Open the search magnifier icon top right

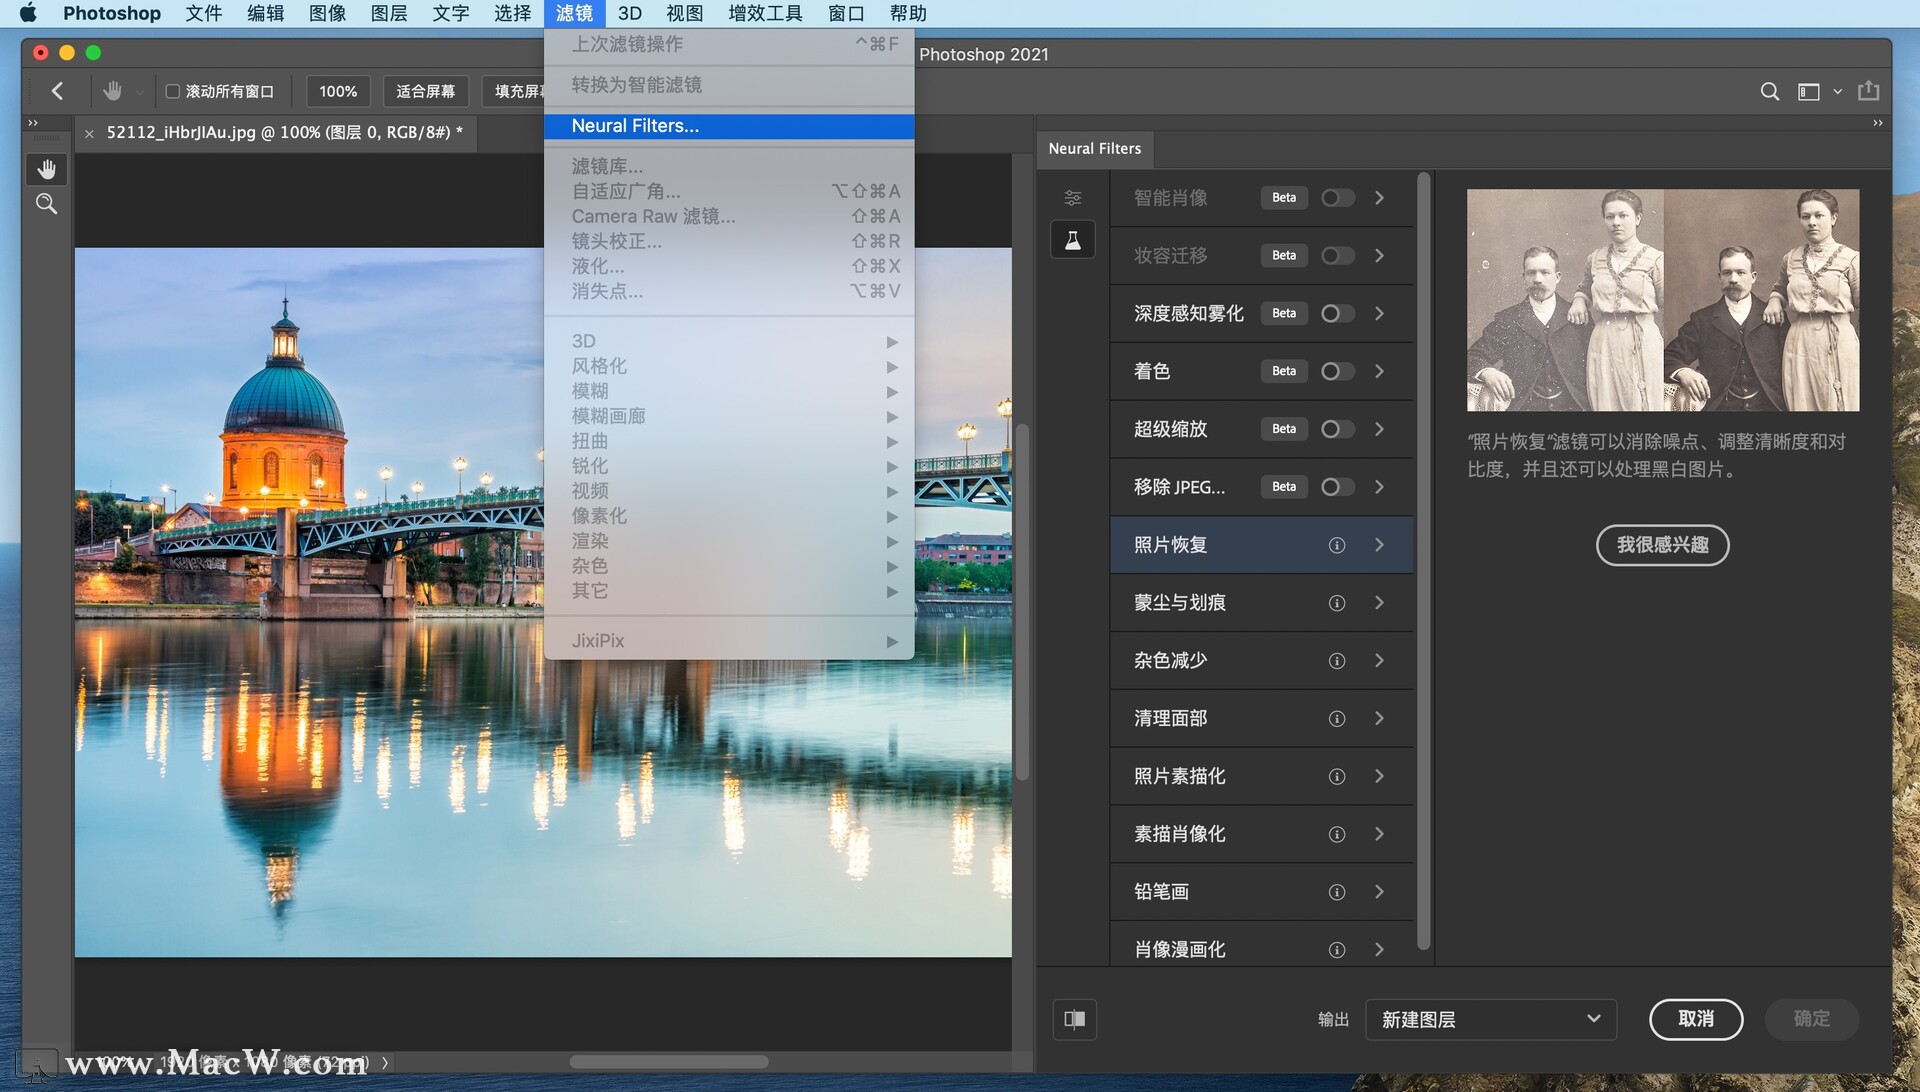[1769, 91]
